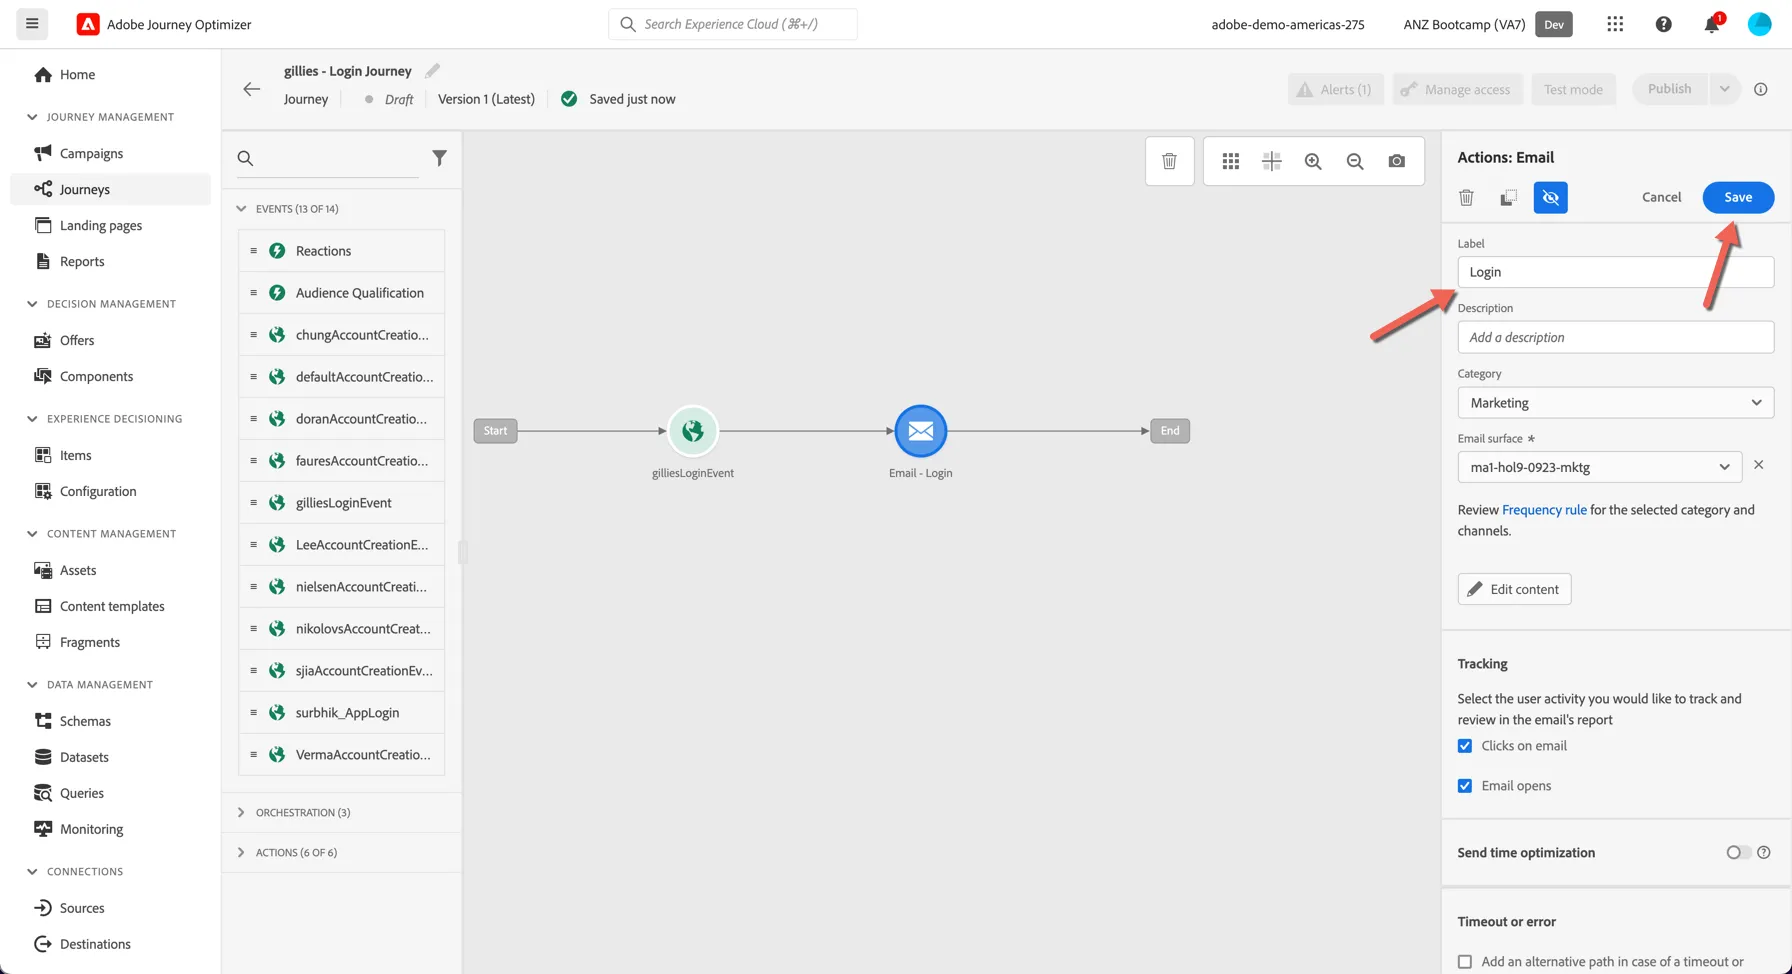Select the gilliesLoginEvent node on canvas
Screen dimensions: 1792x974
pyautogui.click(x=692, y=431)
